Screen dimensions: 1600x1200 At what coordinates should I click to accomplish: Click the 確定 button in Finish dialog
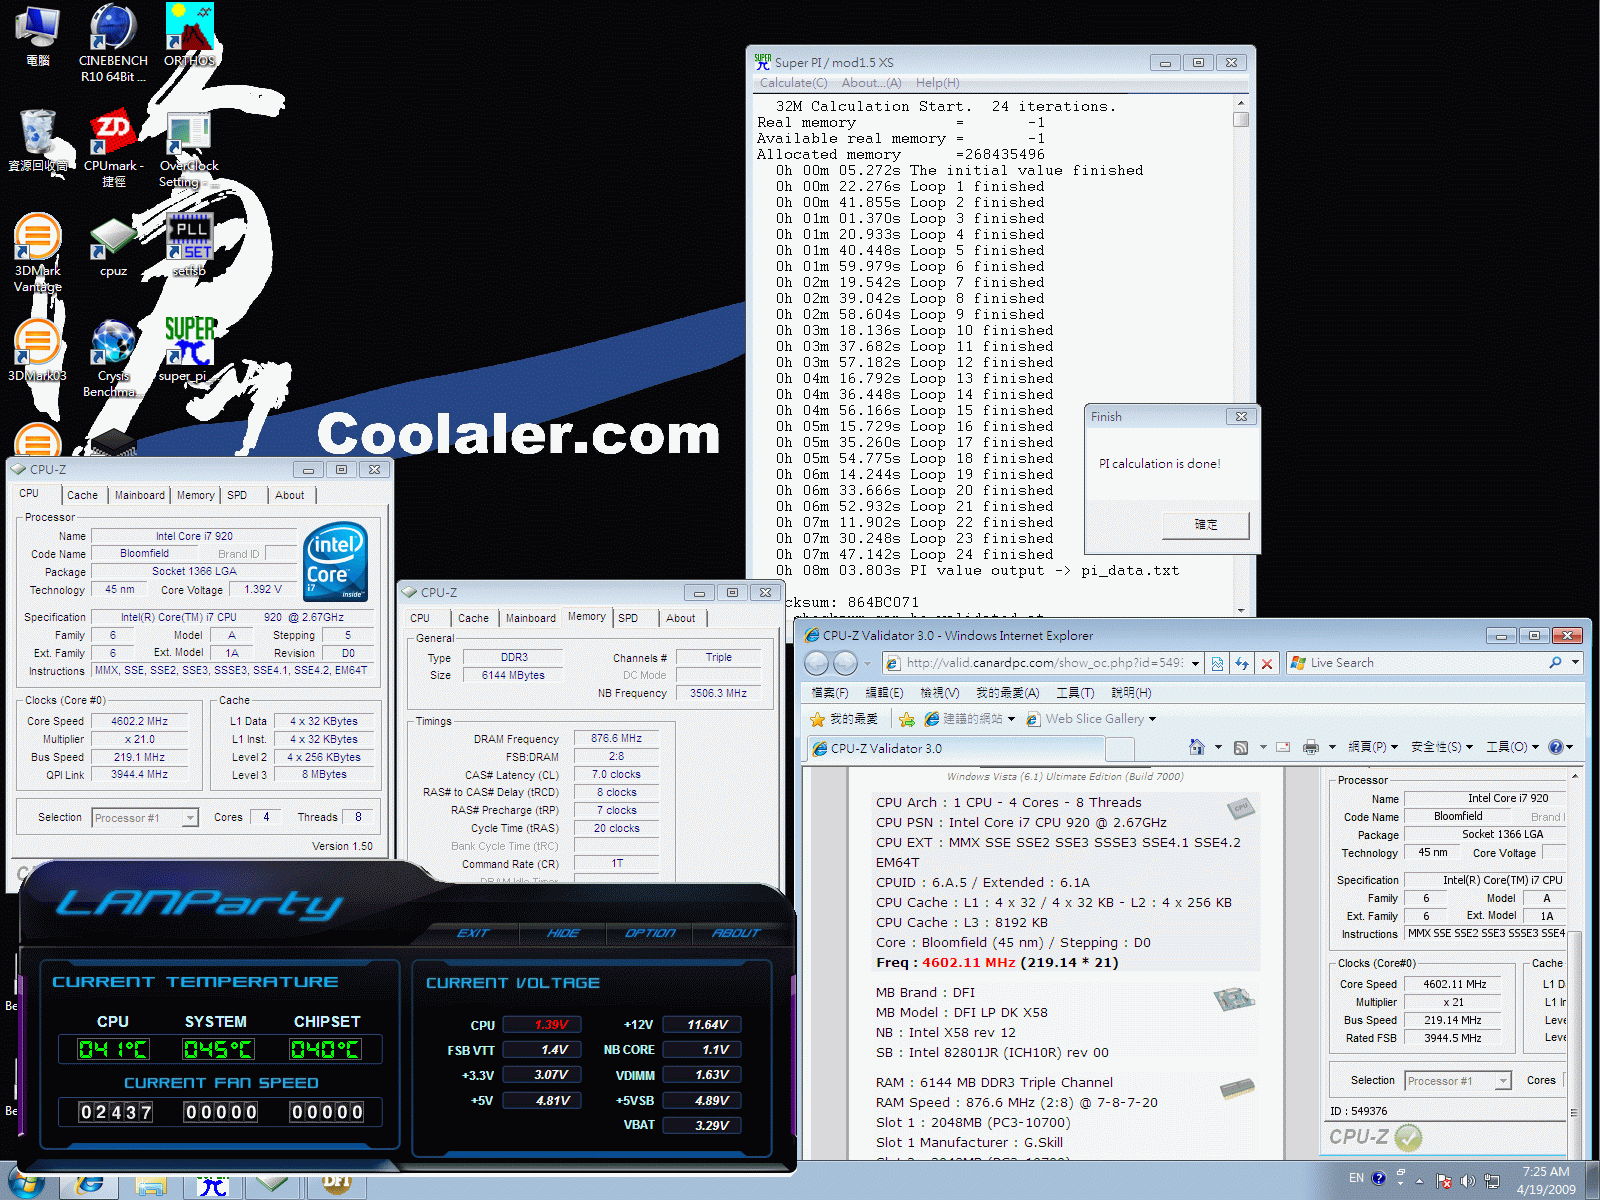1206,524
